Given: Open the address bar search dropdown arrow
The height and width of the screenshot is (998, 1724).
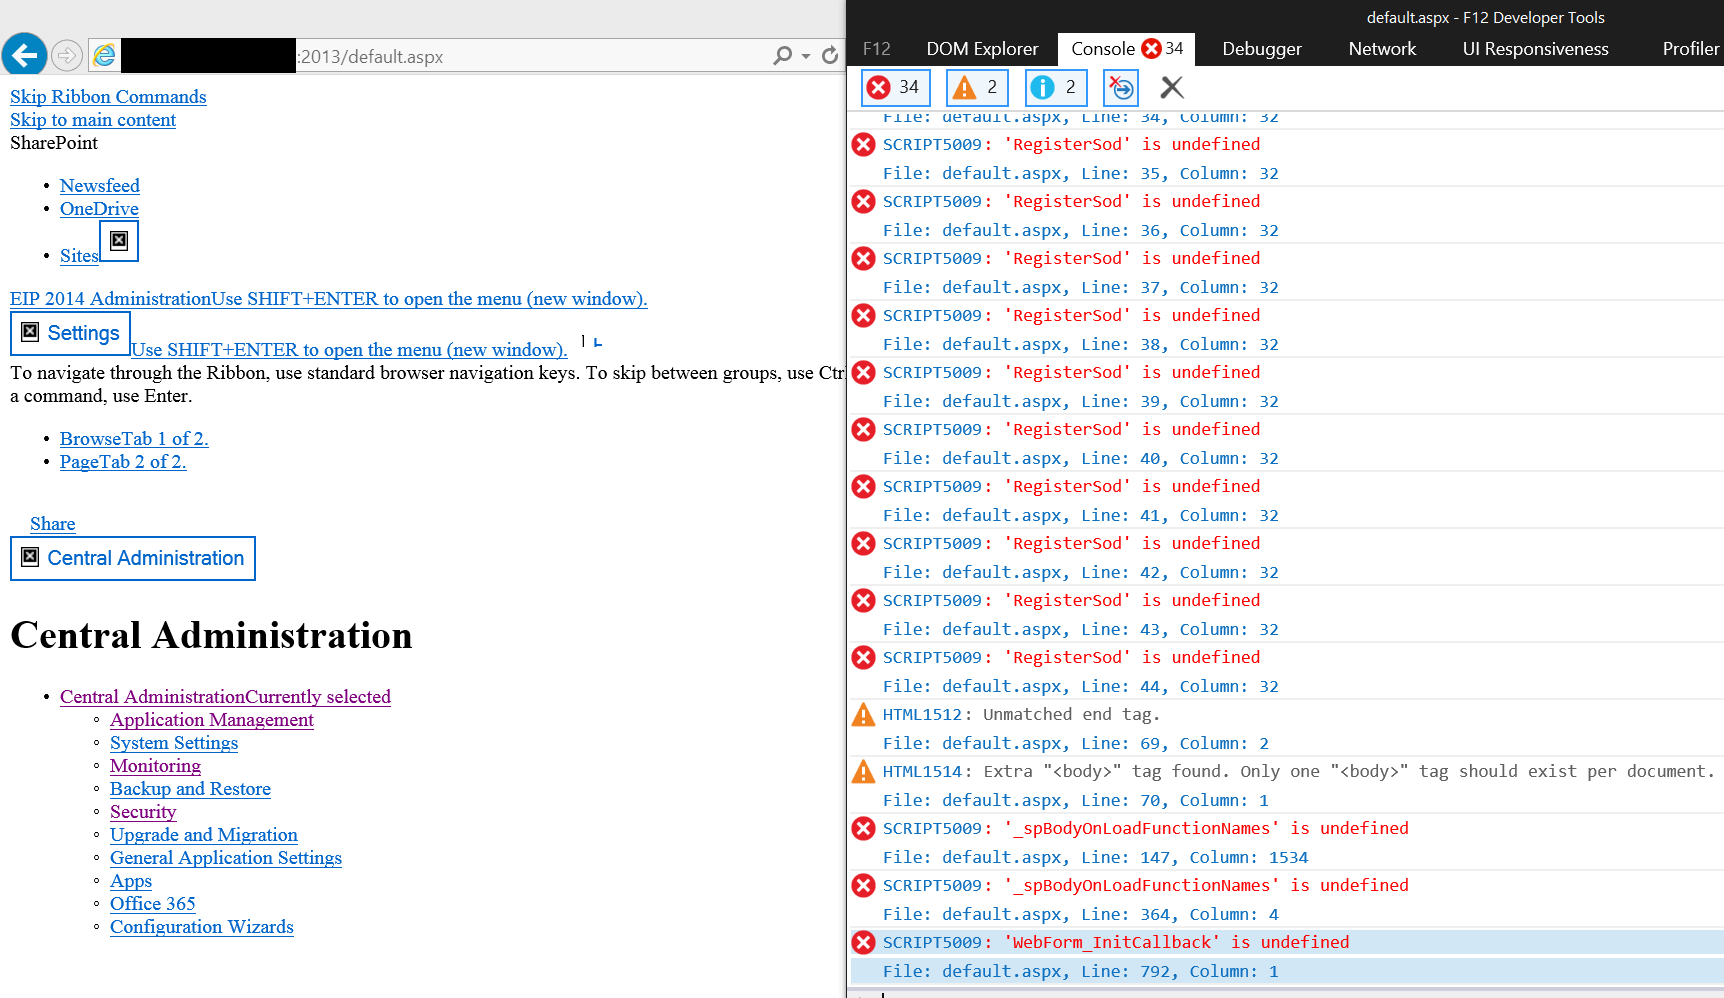Looking at the screenshot, I should pyautogui.click(x=806, y=57).
